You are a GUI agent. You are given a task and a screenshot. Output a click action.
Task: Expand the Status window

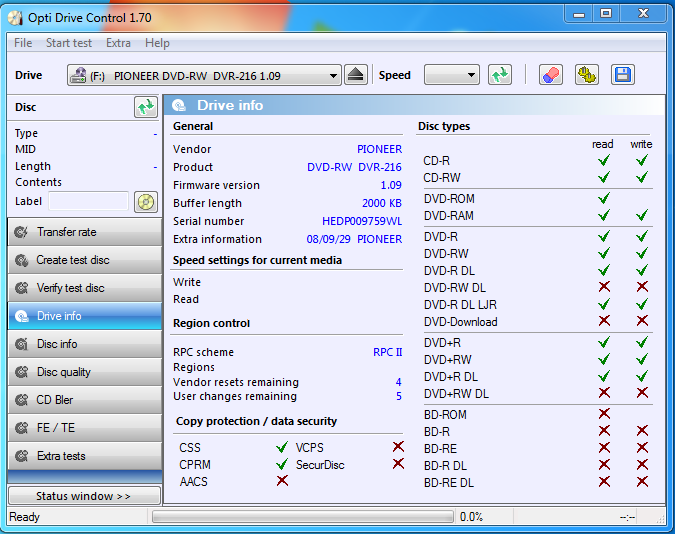pyautogui.click(x=84, y=496)
